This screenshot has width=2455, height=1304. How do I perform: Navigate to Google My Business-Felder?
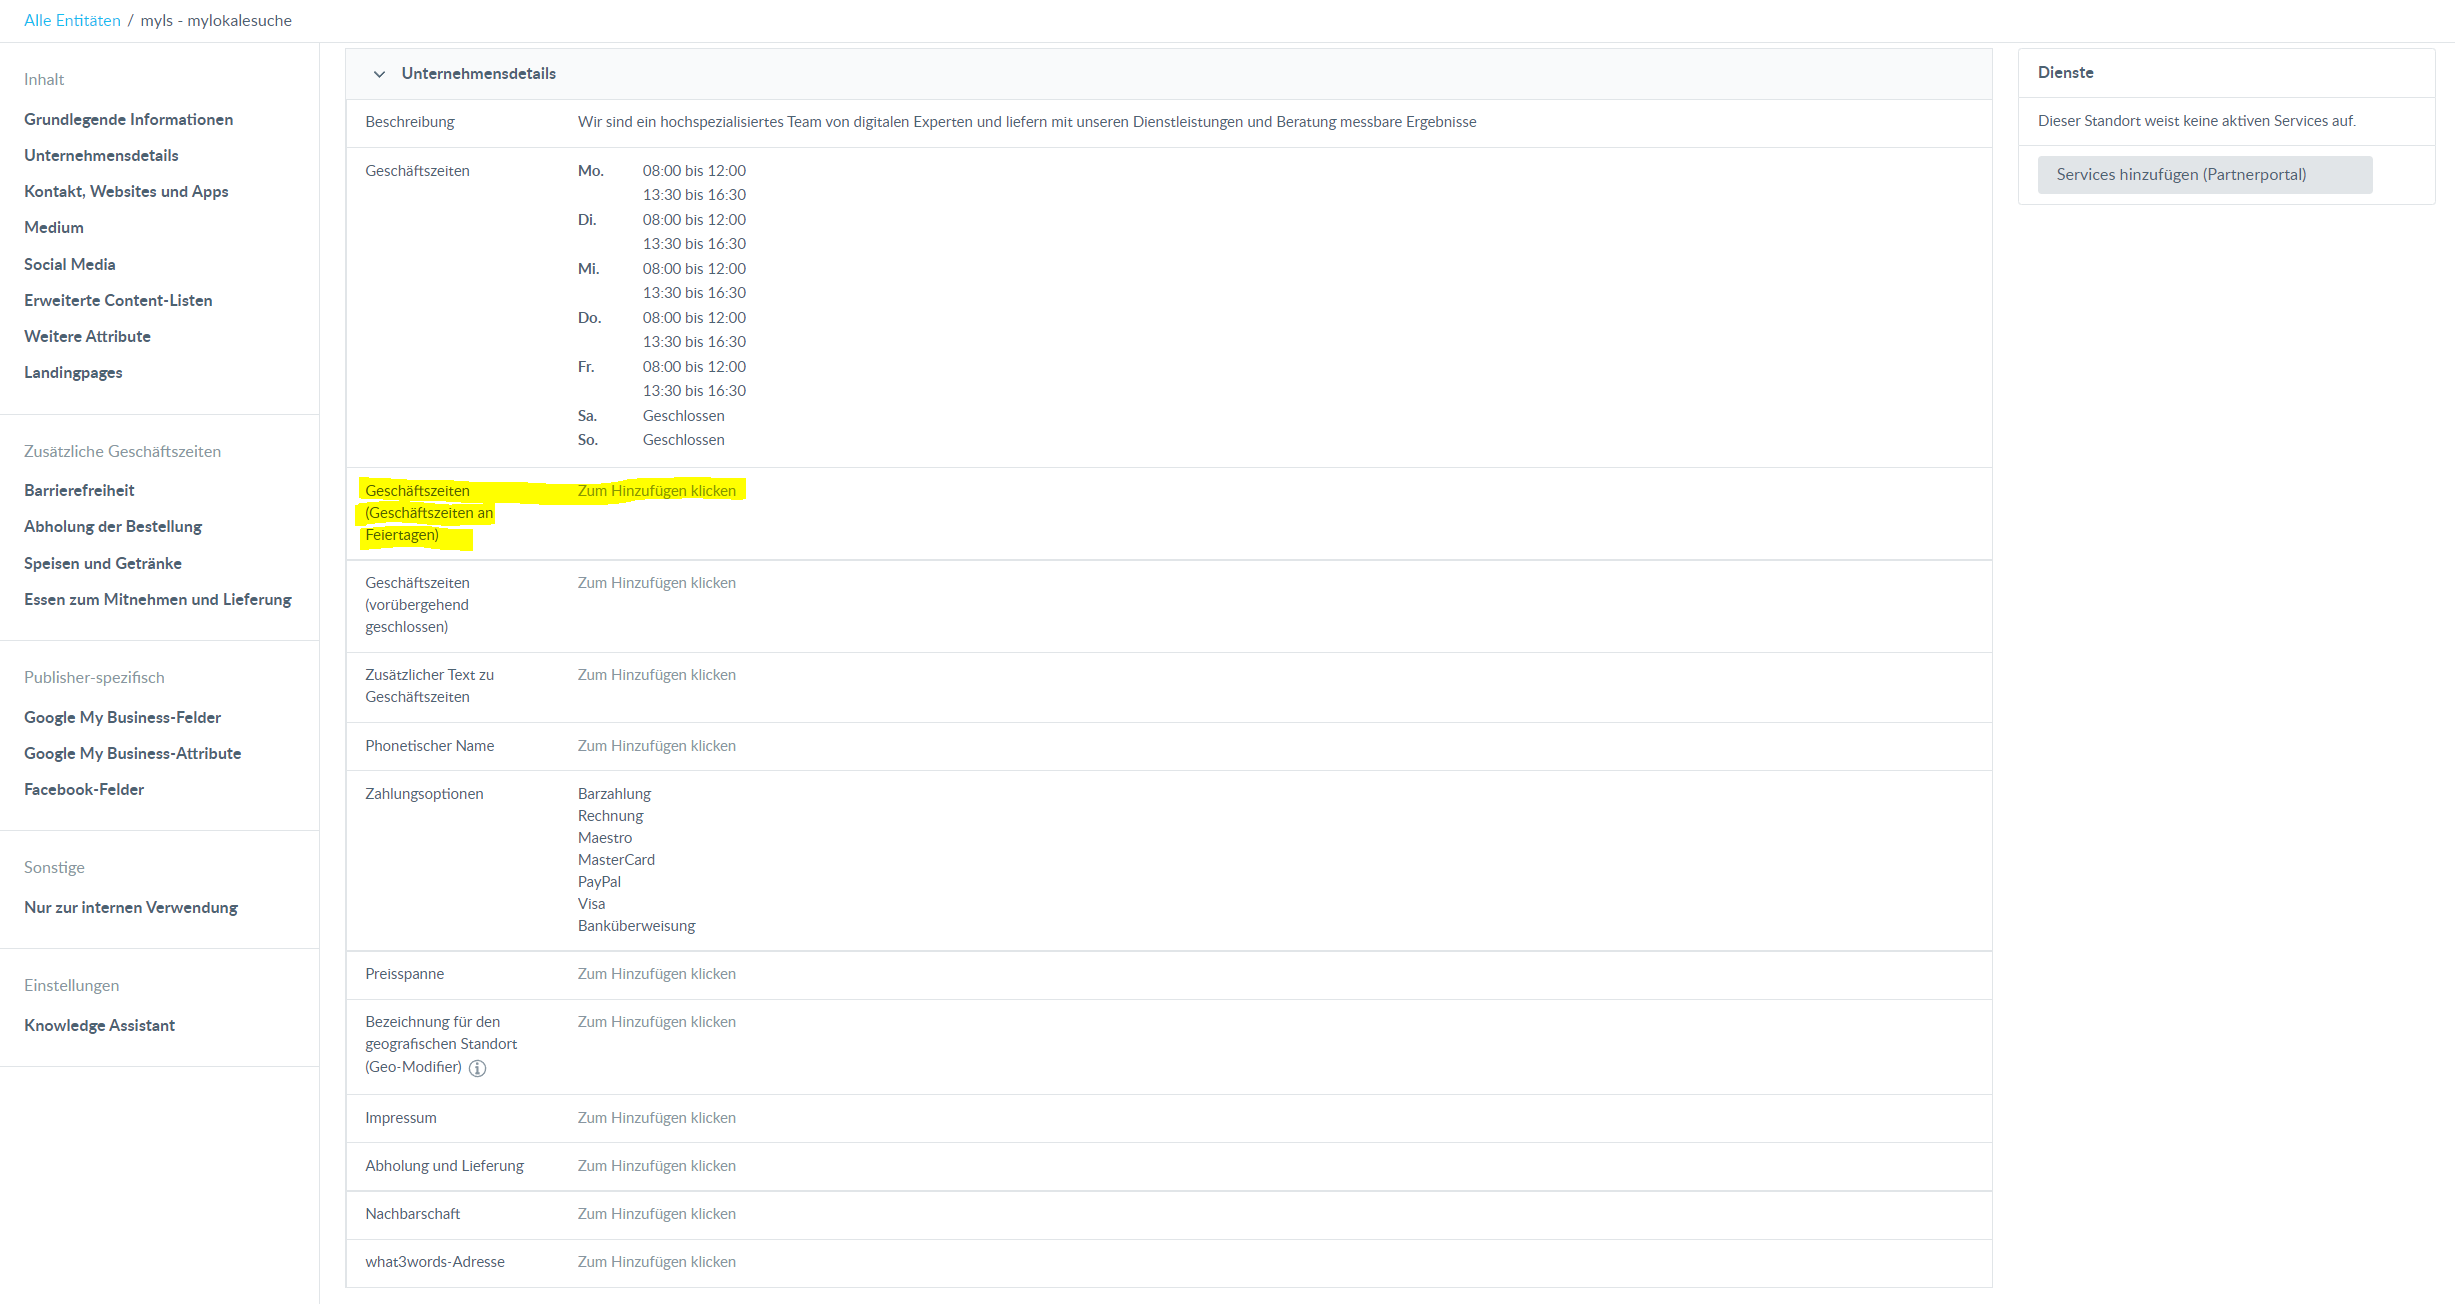coord(122,717)
